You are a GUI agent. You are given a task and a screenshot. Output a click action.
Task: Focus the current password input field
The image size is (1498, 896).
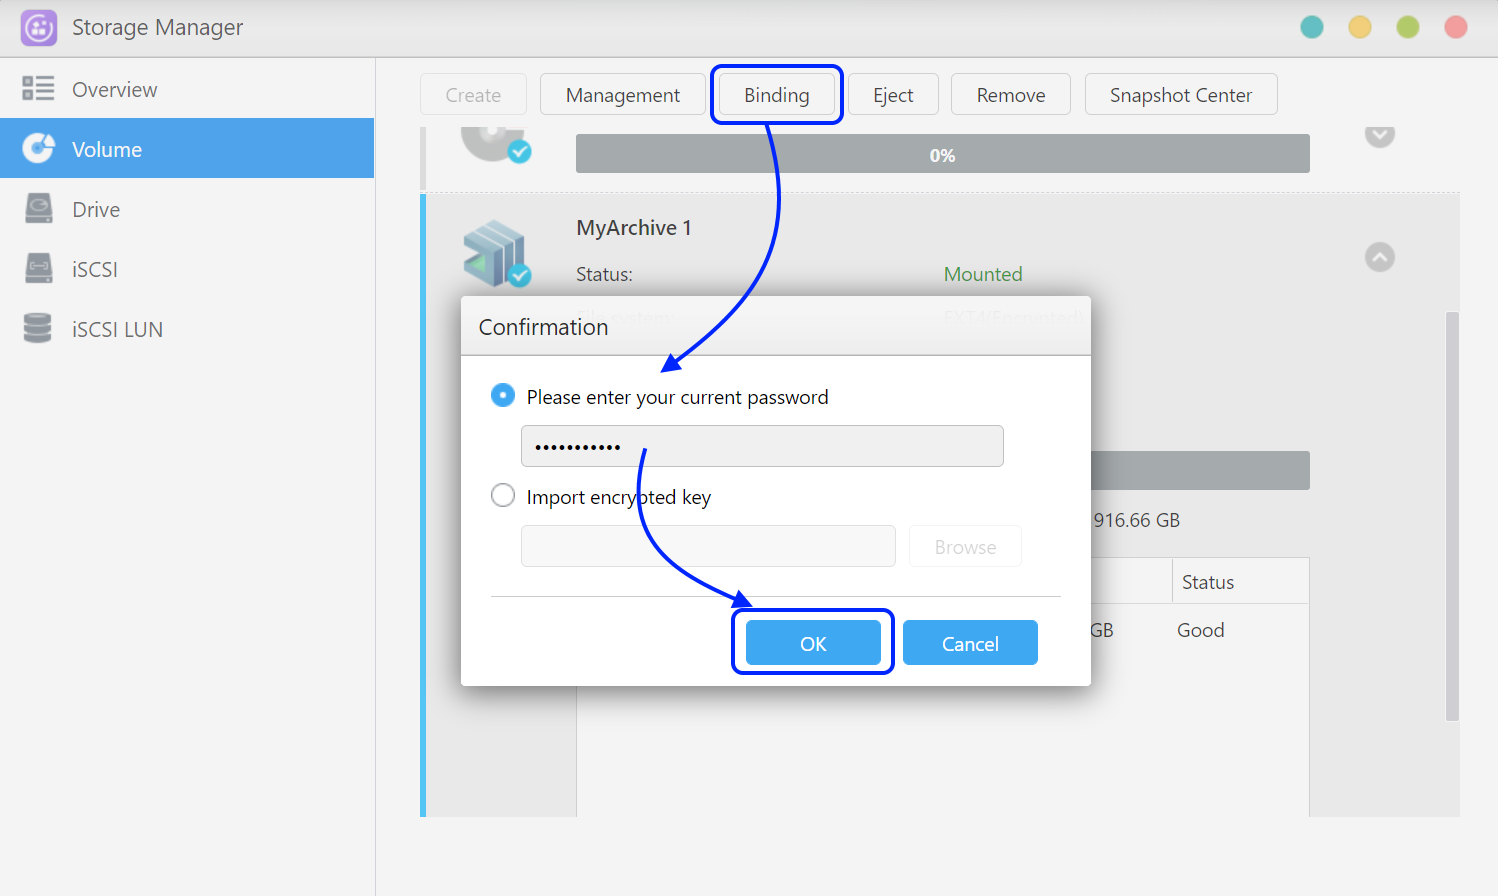[761, 446]
